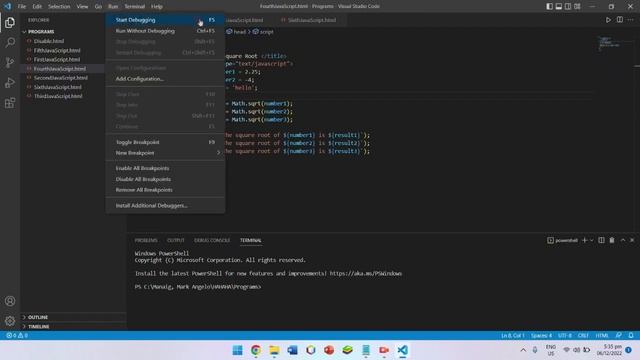
Task: Open the Search view in activity bar
Action: click(x=10, y=42)
